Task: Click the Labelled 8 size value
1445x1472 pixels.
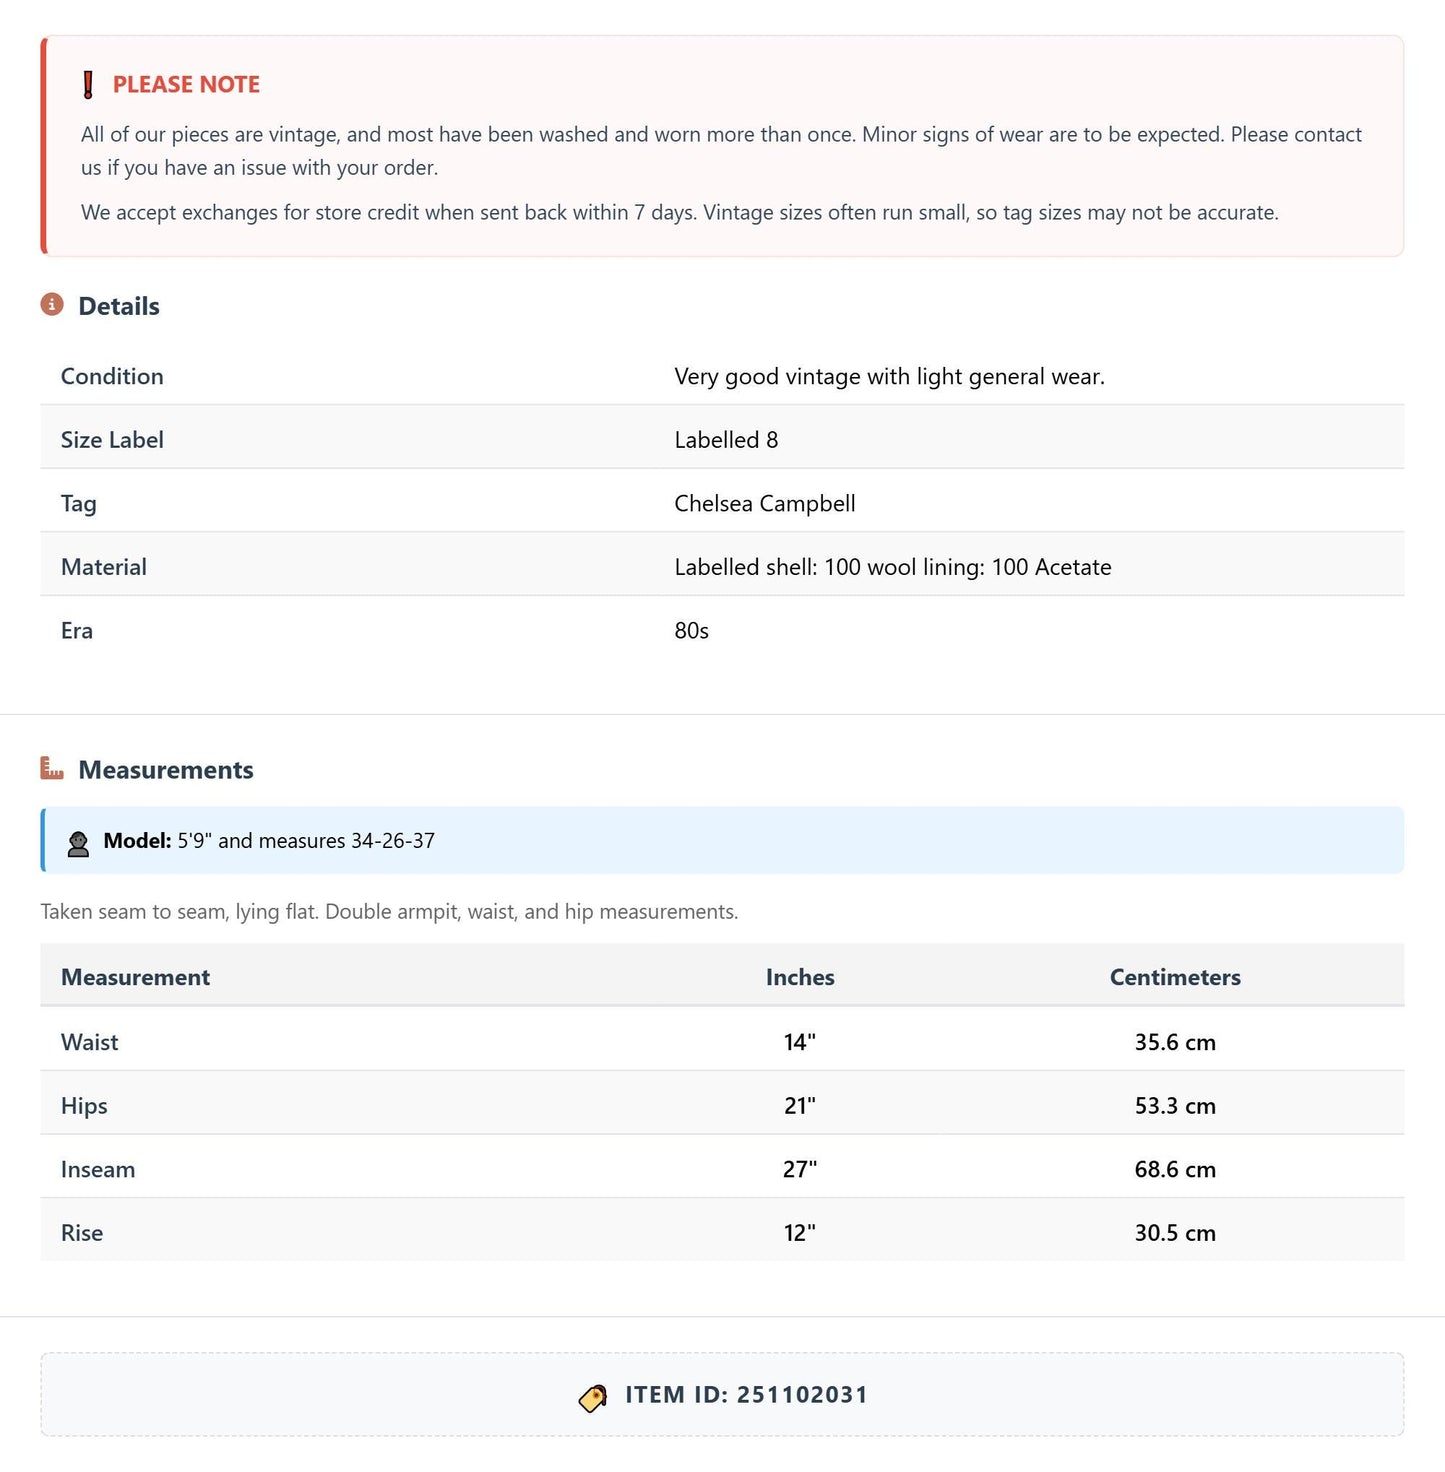Action: pyautogui.click(x=726, y=440)
